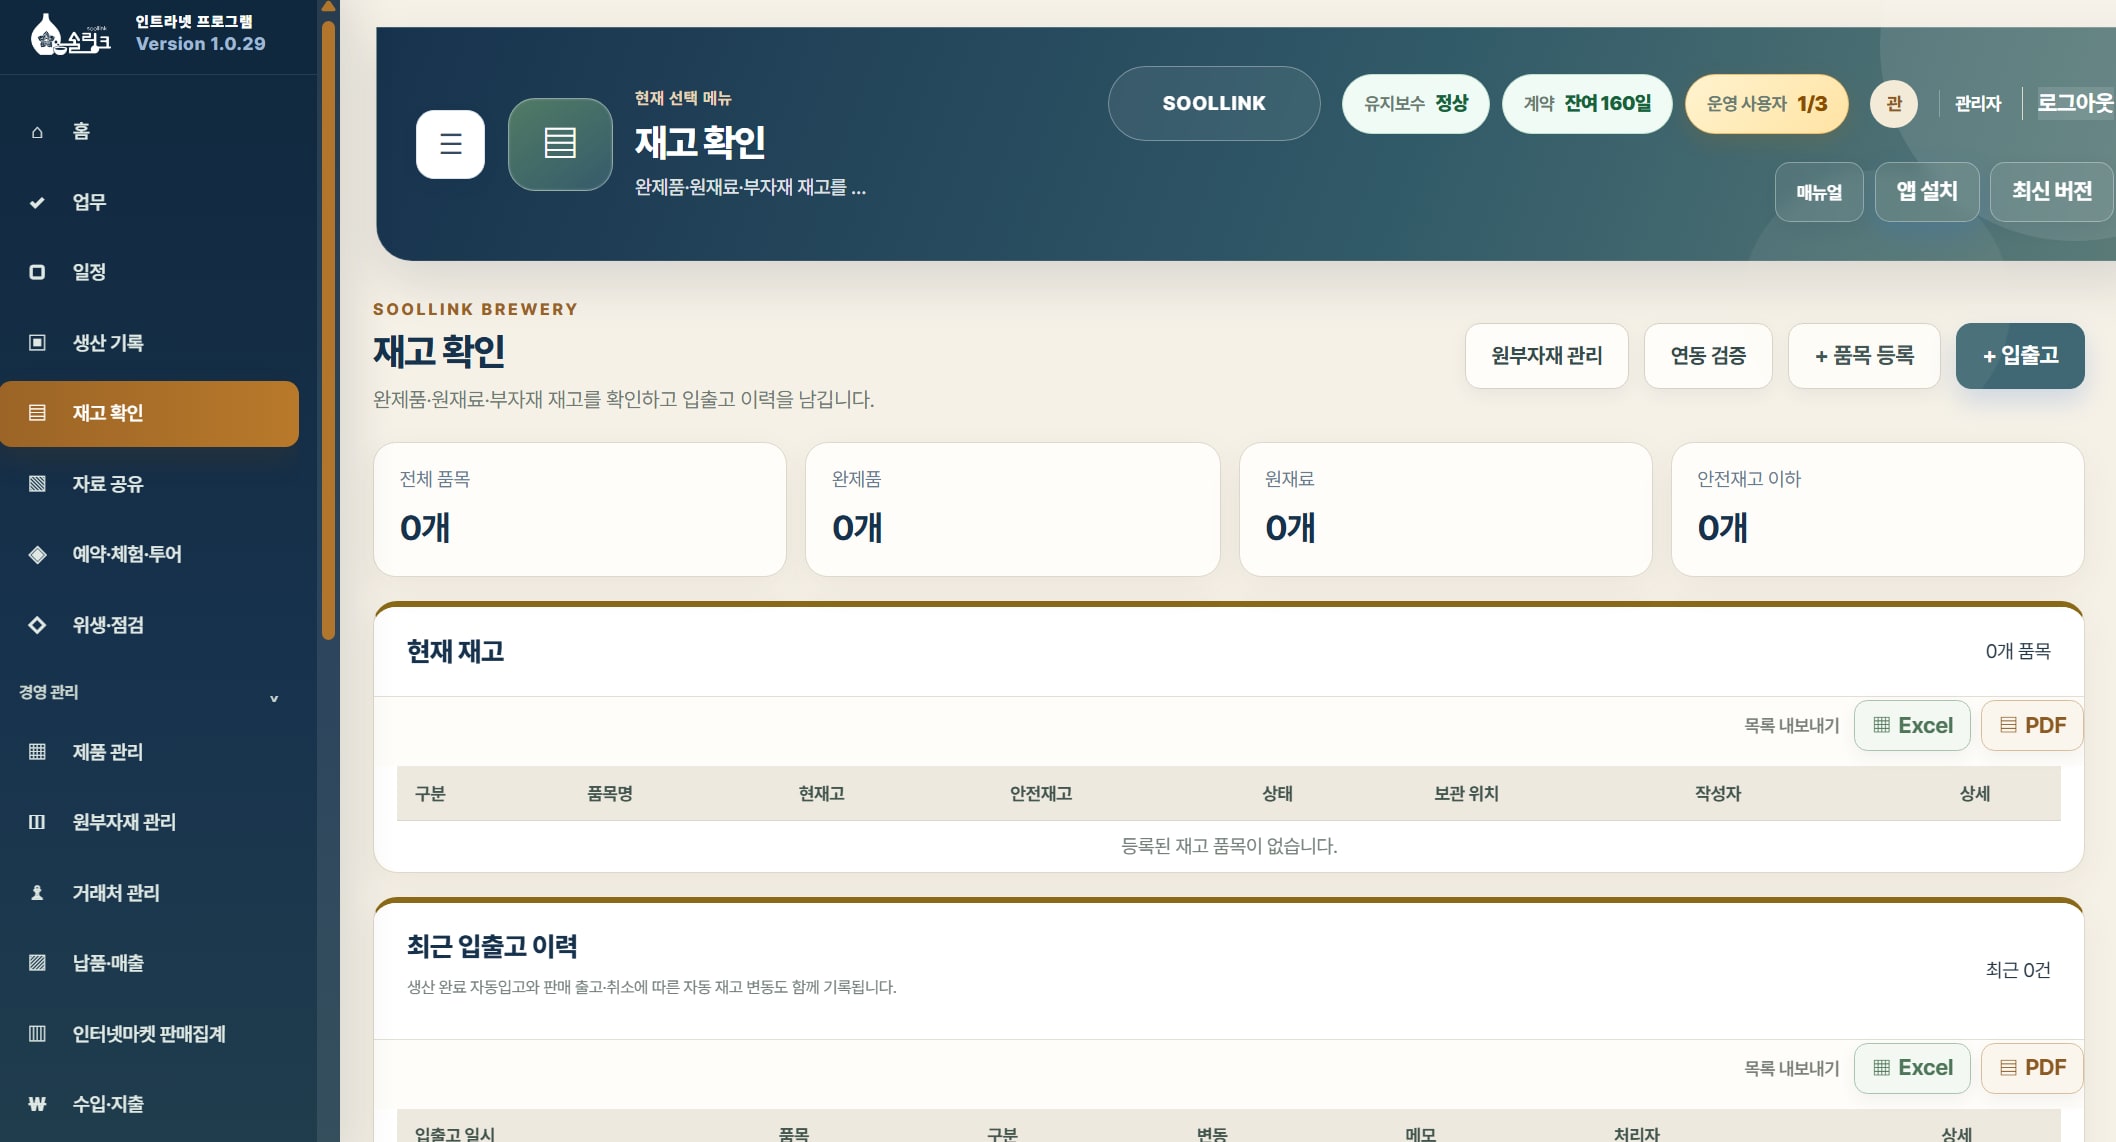Screen dimensions: 2116x1142
Task: Export 최근 입출고 이력 to PDF
Action: 2032,1068
